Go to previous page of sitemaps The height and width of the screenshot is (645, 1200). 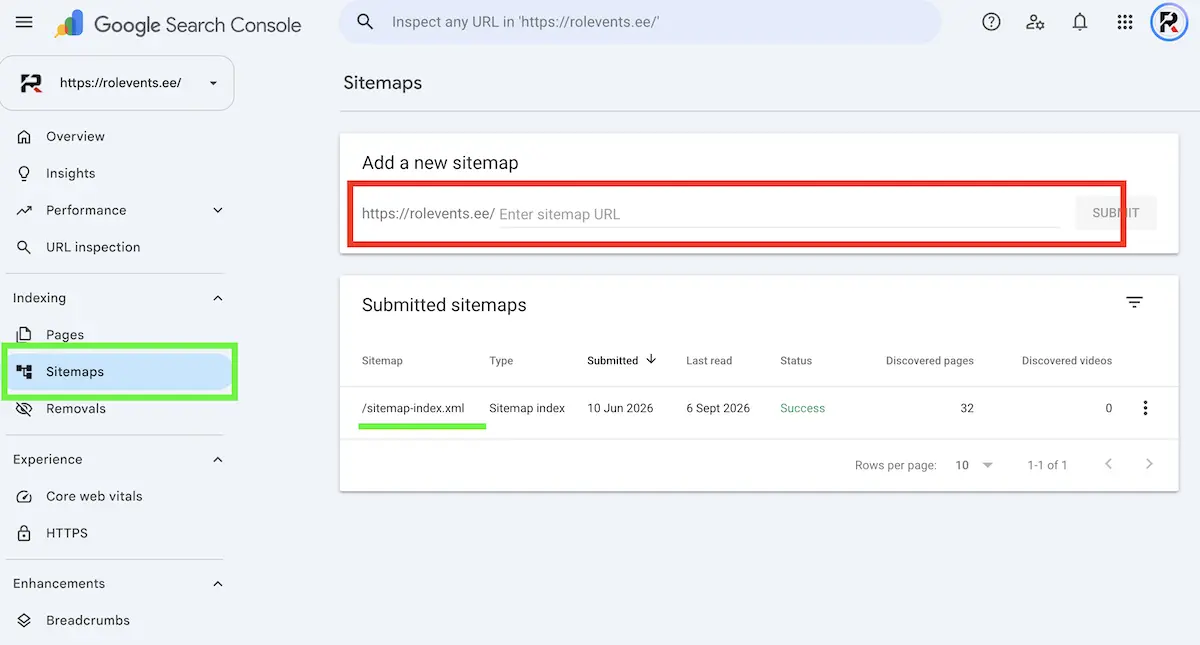tap(1108, 464)
